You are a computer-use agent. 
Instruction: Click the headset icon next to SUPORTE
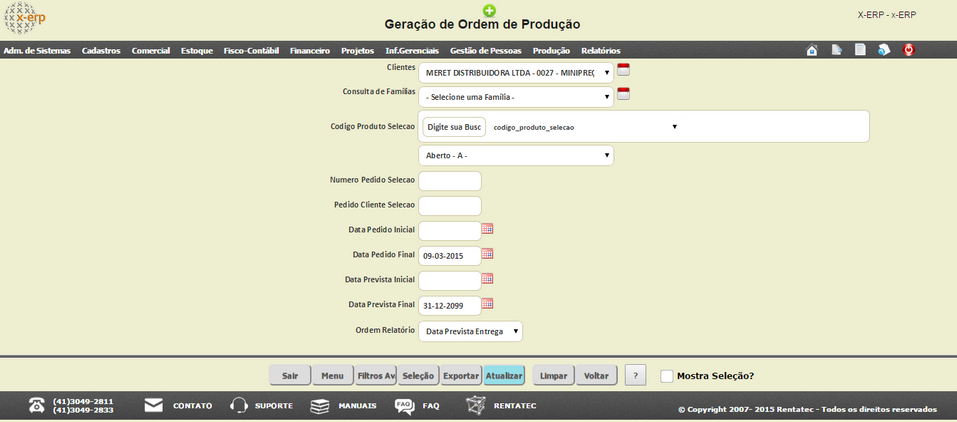239,405
